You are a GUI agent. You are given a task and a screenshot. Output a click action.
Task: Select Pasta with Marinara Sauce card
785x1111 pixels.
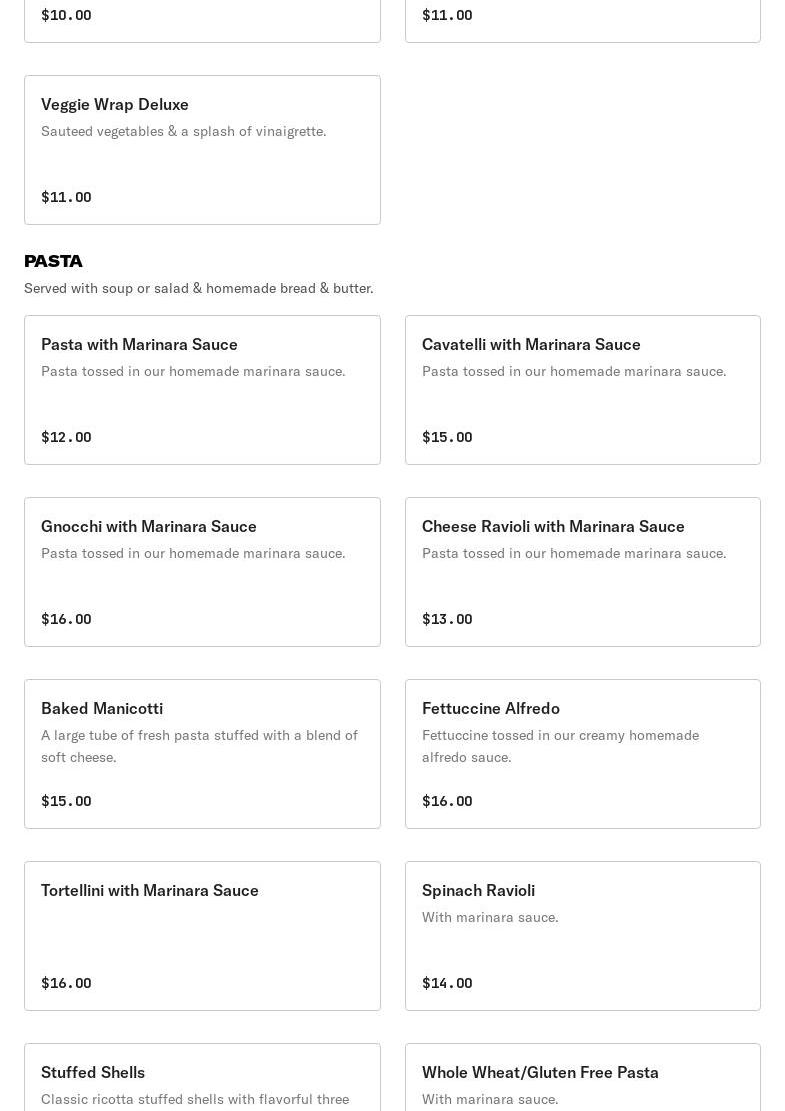(x=202, y=389)
